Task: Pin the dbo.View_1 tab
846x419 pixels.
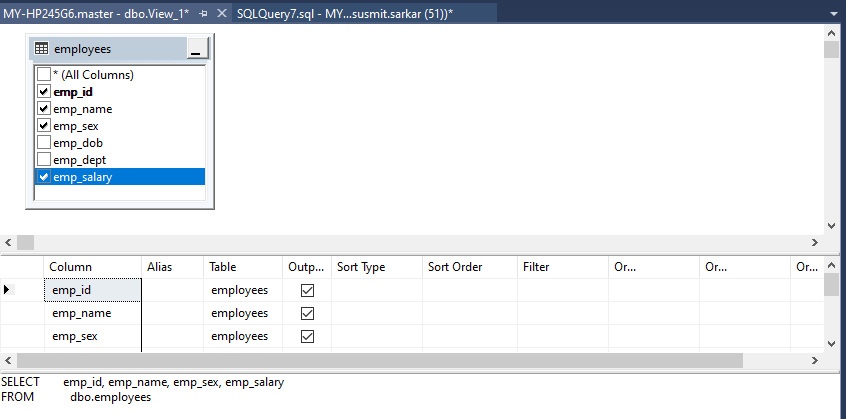Action: 203,11
